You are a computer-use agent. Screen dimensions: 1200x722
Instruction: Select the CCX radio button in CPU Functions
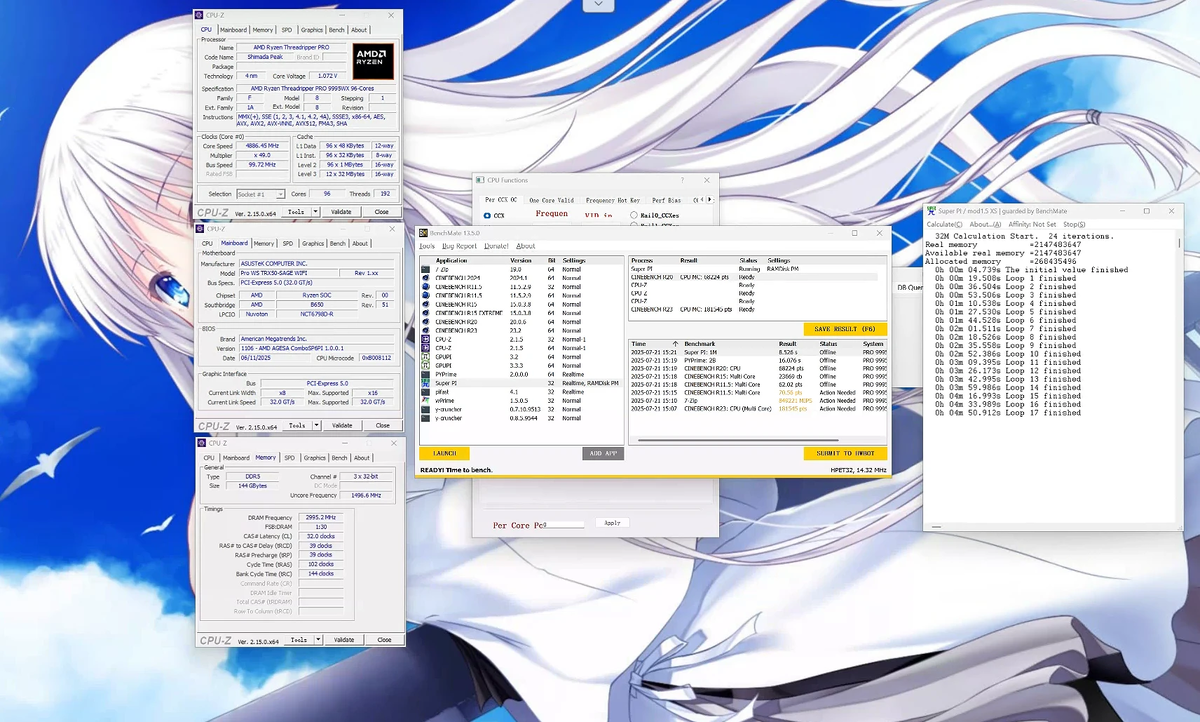click(x=487, y=215)
